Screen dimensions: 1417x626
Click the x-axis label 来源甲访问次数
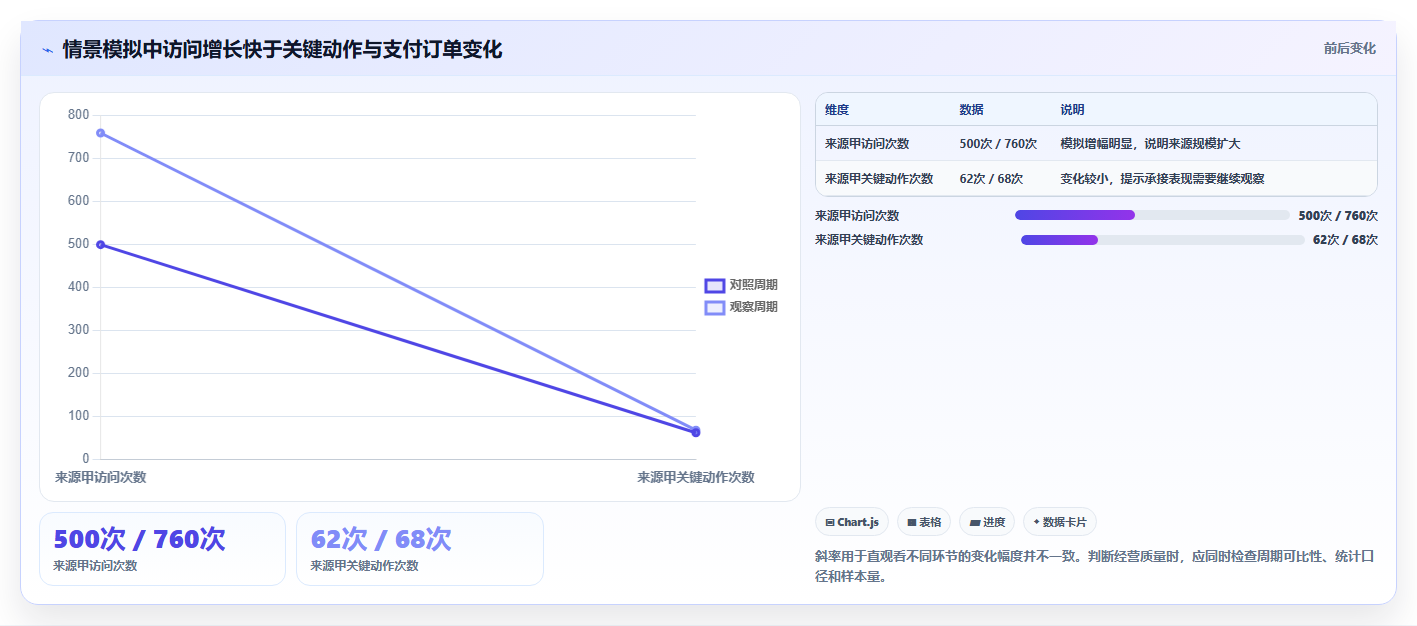coord(100,478)
